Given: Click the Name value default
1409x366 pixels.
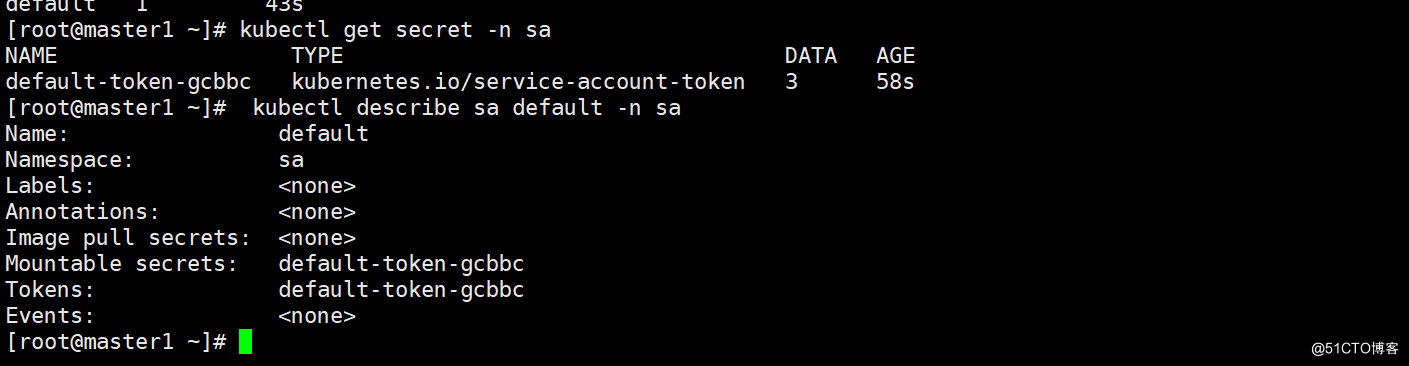Looking at the screenshot, I should pyautogui.click(x=323, y=134).
